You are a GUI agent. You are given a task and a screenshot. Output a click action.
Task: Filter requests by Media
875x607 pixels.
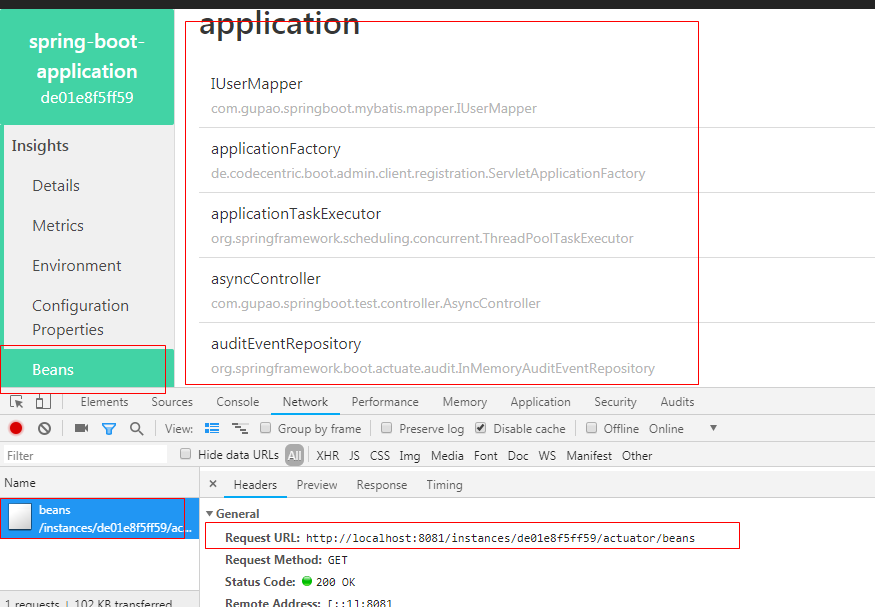tap(447, 456)
